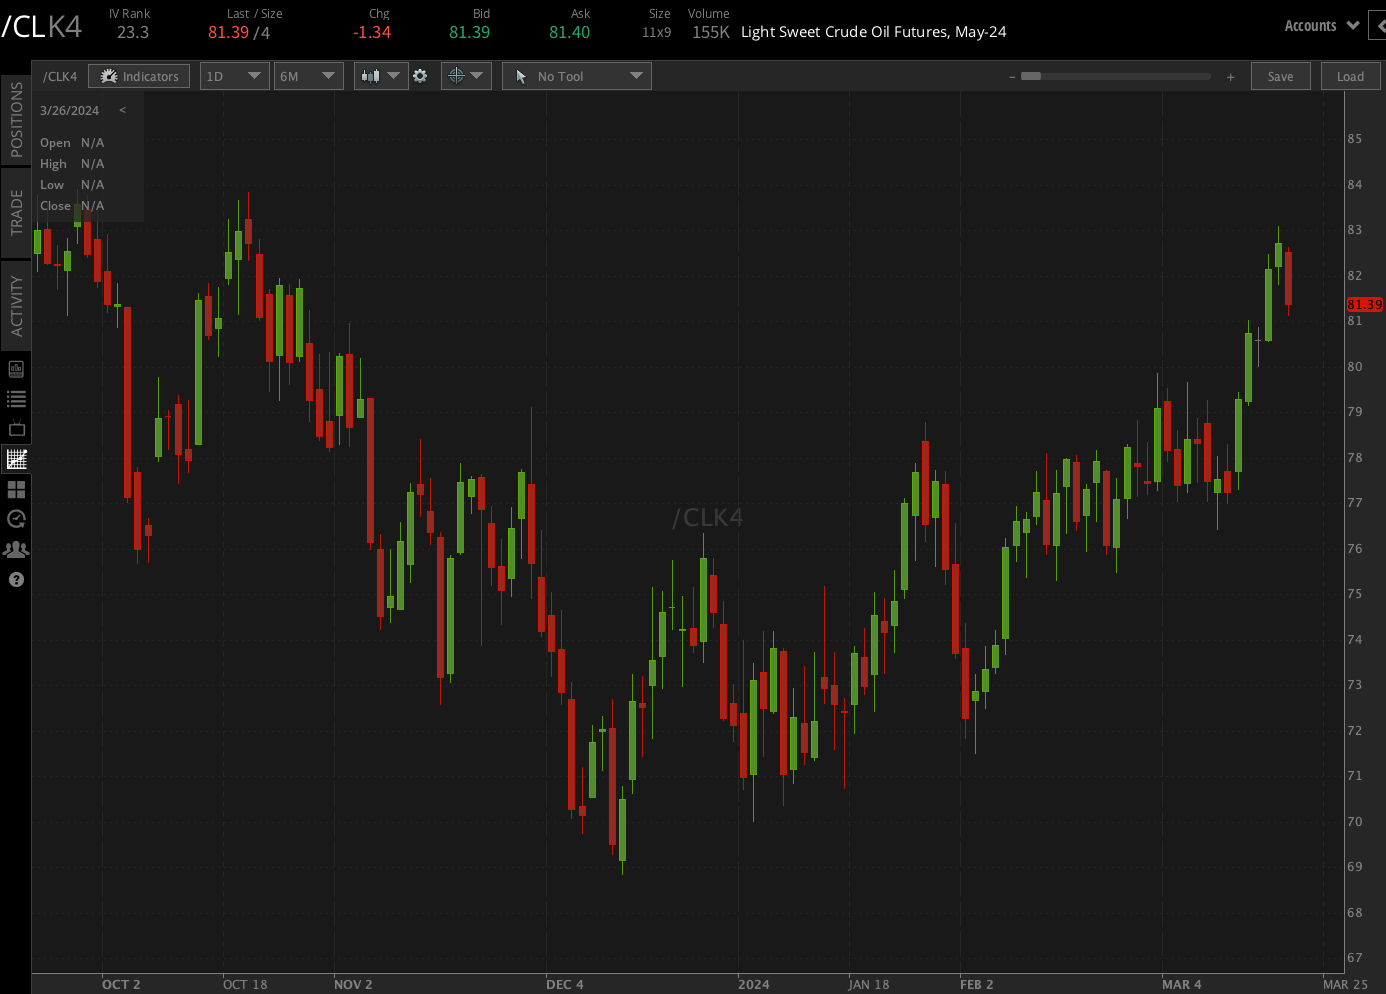Screen dimensions: 1386x994
Task: Open the people community icon
Action: click(x=16, y=549)
